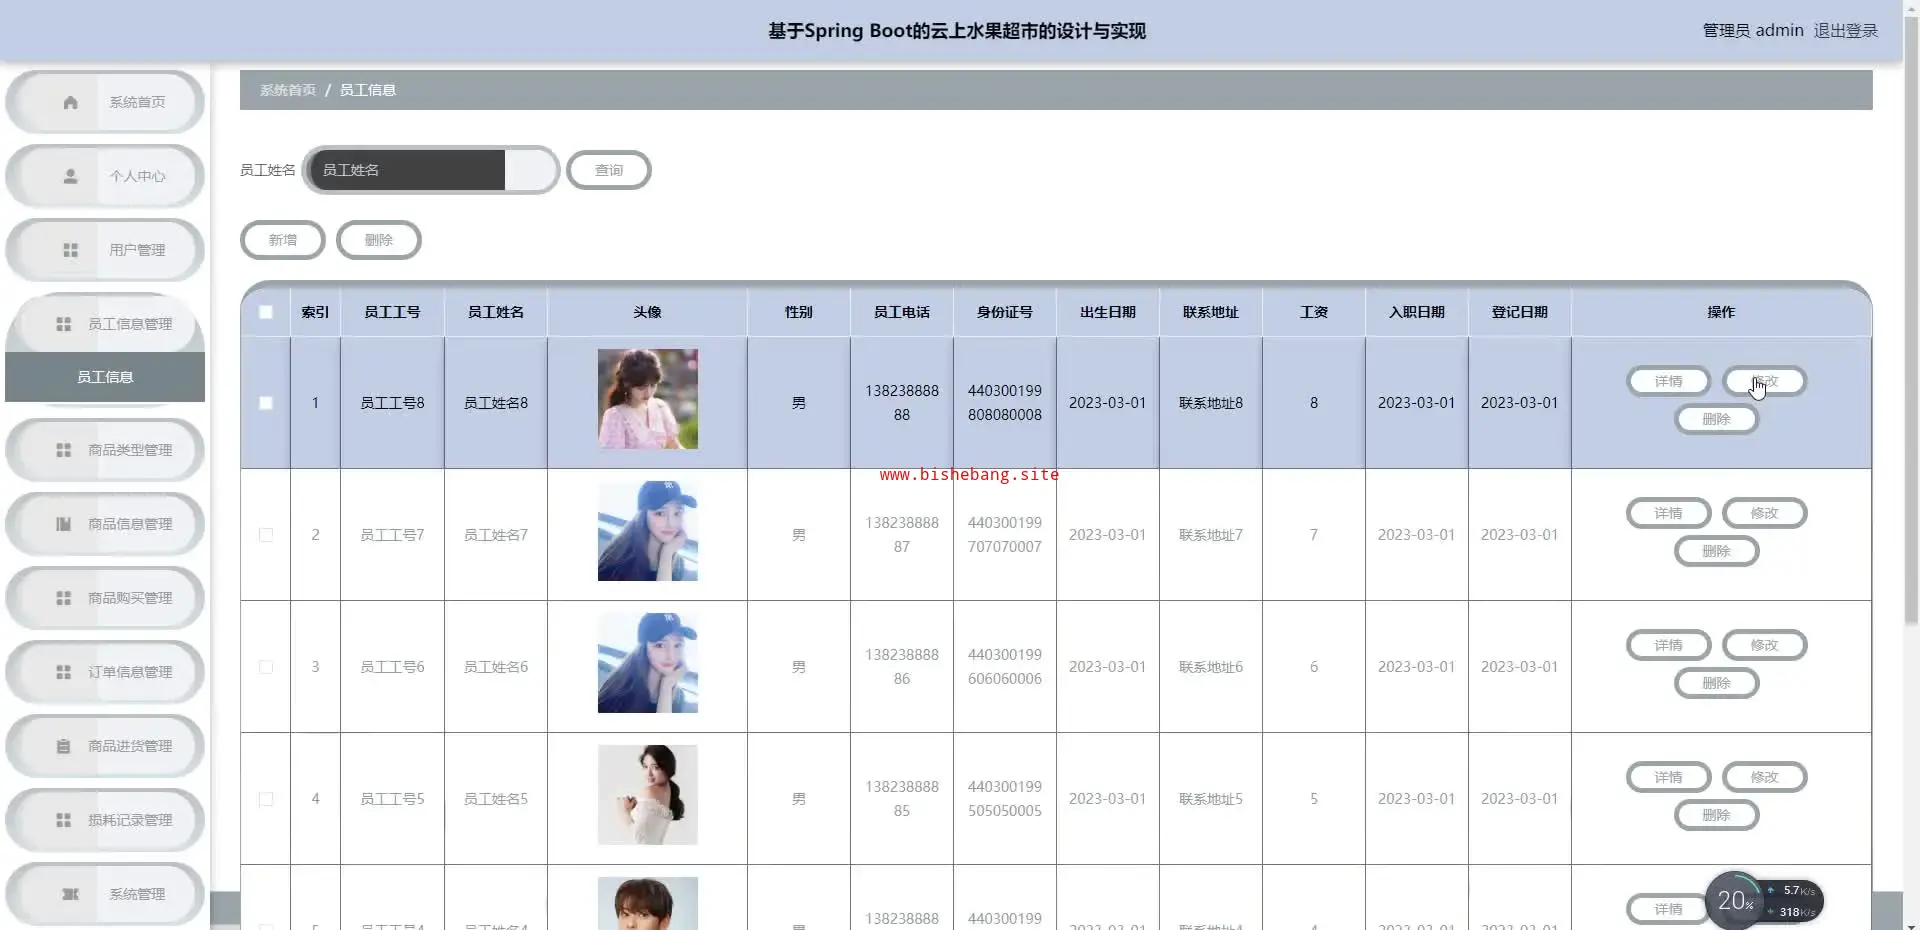
Task: Check the checkbox for row 员工工号7
Action: point(266,535)
